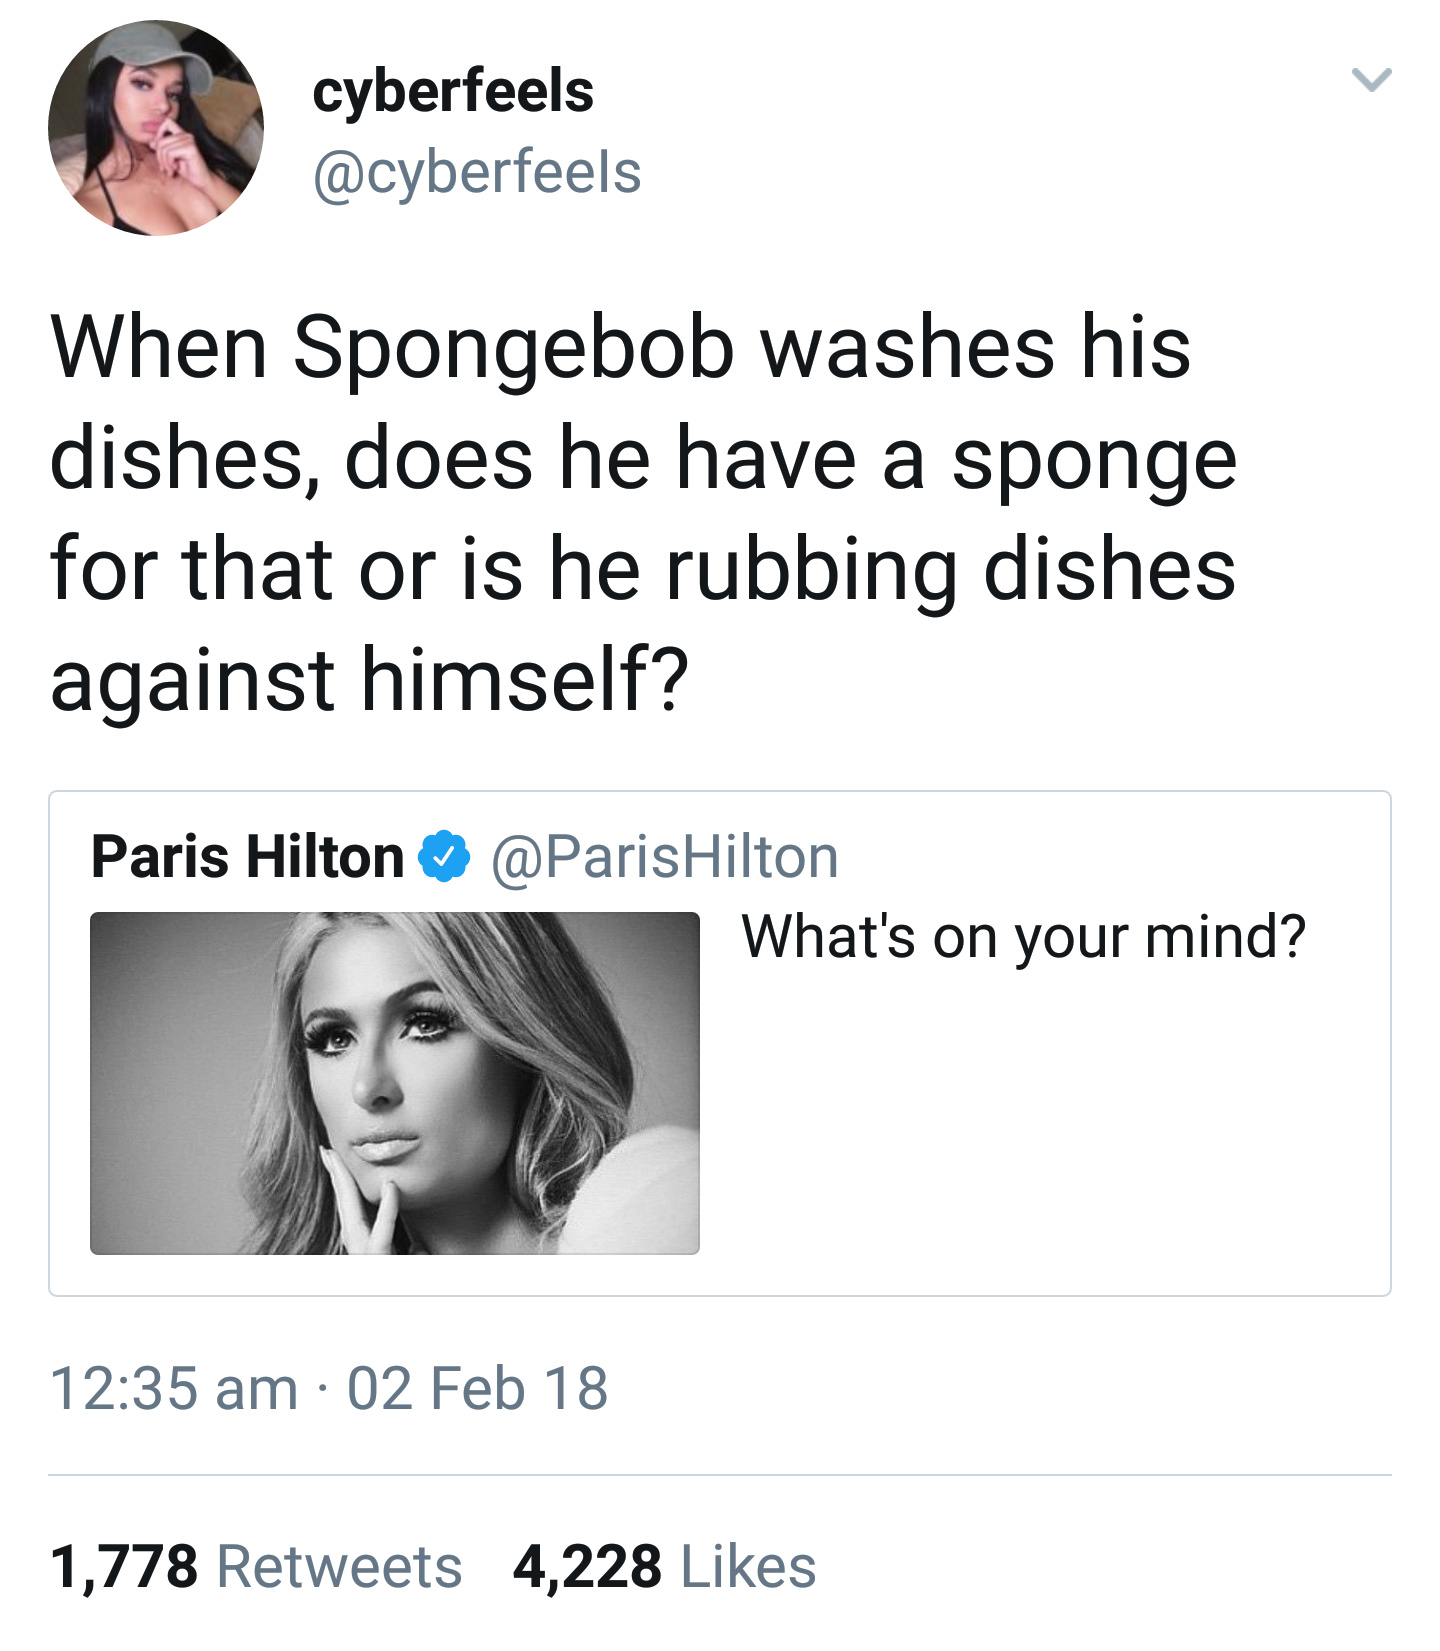Viewport: 1440px width, 1651px height.
Task: Open the cyberfeels profile picture
Action: 156,129
